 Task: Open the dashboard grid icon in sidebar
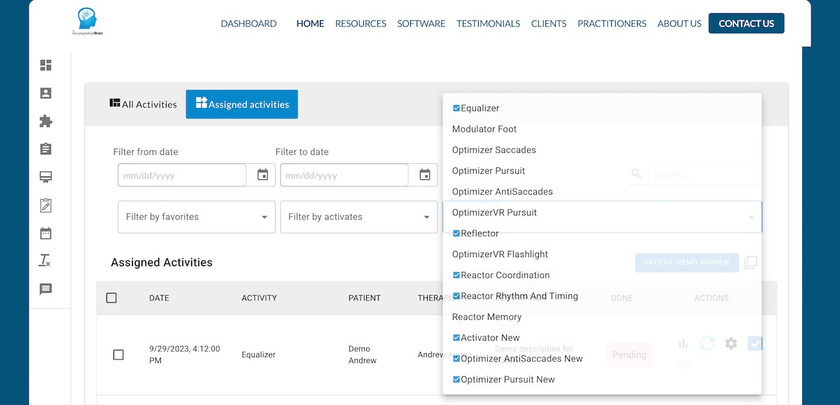pyautogui.click(x=46, y=65)
